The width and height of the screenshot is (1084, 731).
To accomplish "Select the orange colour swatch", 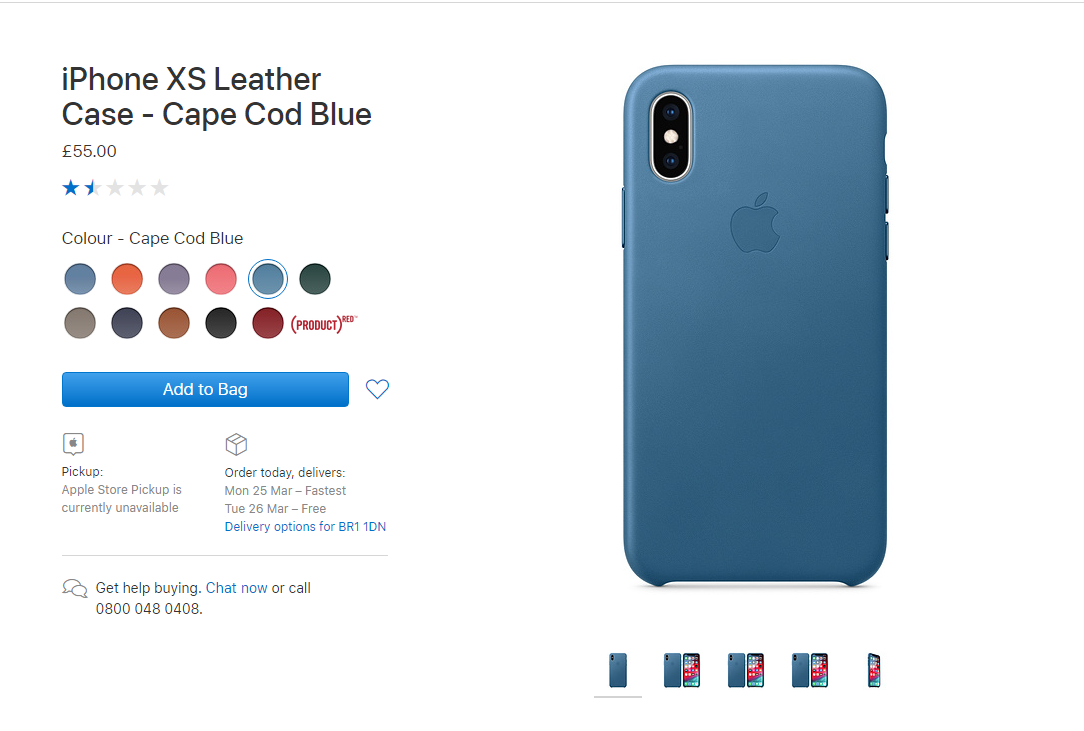I will pyautogui.click(x=127, y=279).
